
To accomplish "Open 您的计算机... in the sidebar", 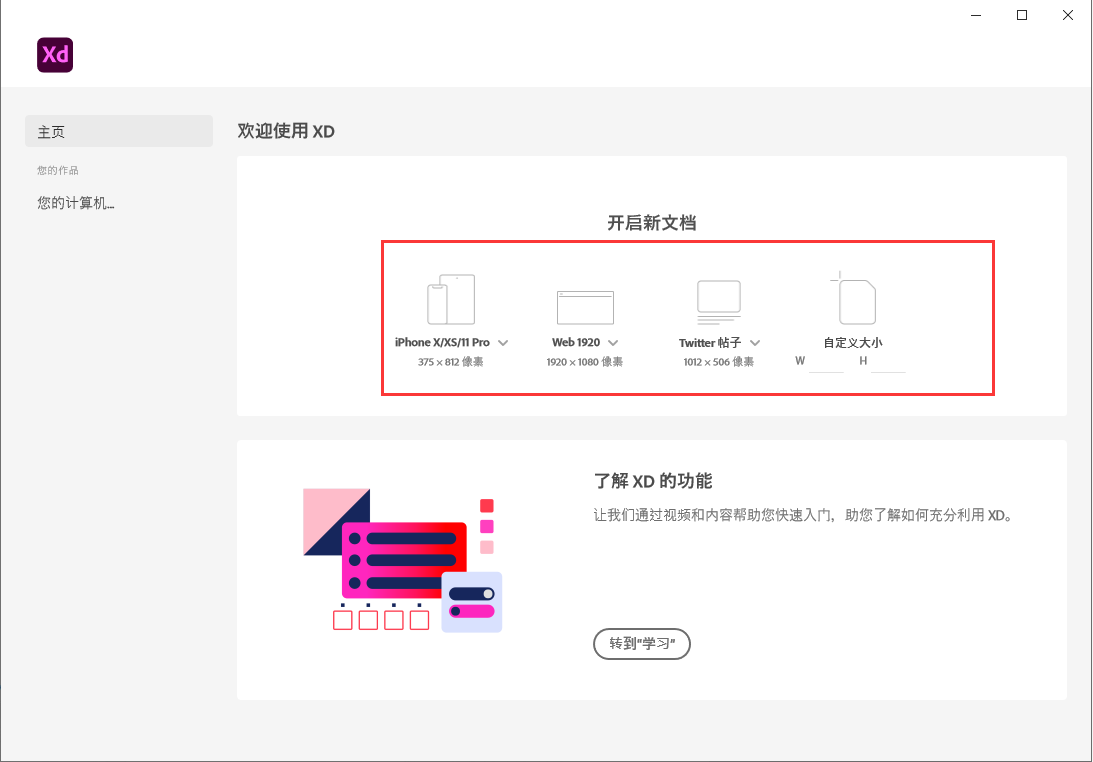I will pos(76,203).
